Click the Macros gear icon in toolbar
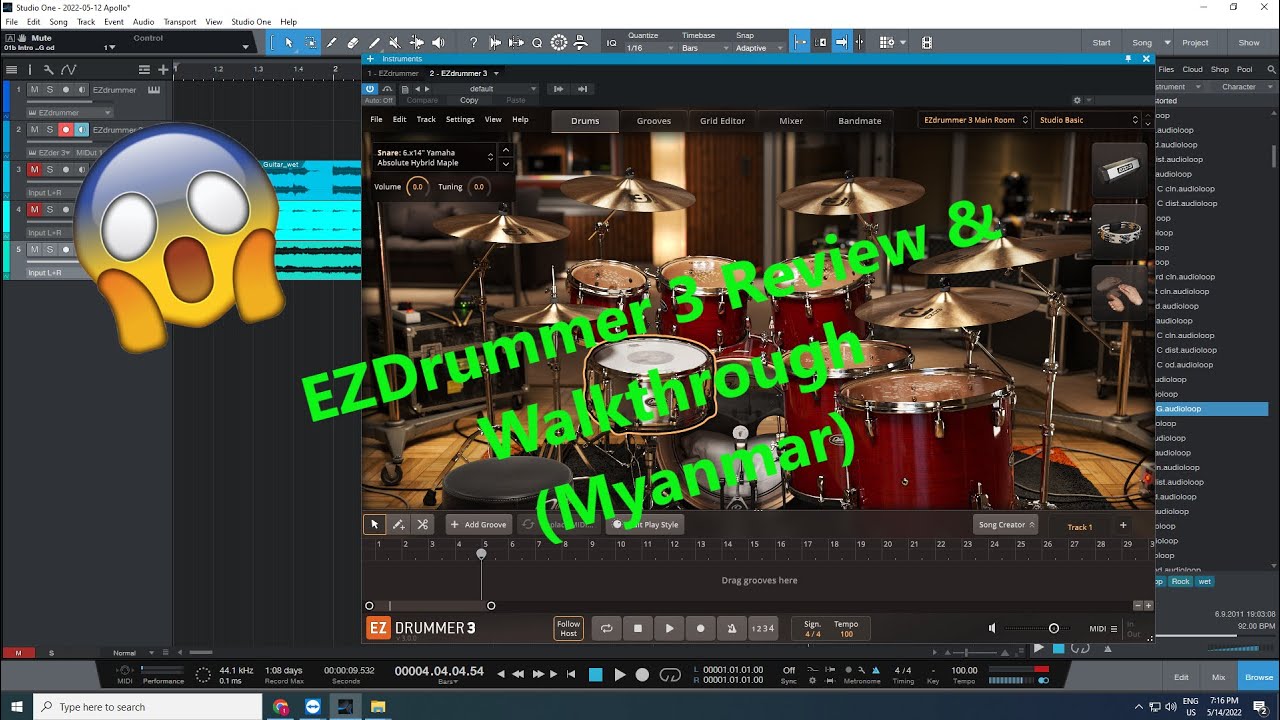Screen dimensions: 1280x720 coord(559,42)
